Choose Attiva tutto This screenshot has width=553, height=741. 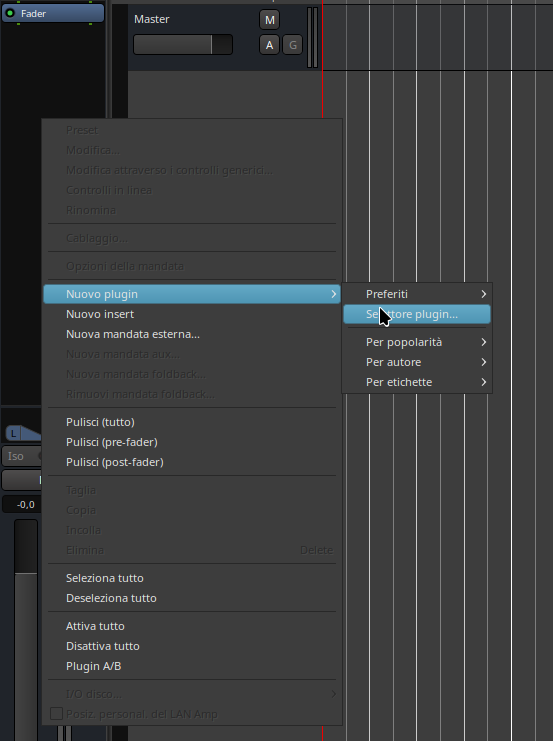pos(192,626)
